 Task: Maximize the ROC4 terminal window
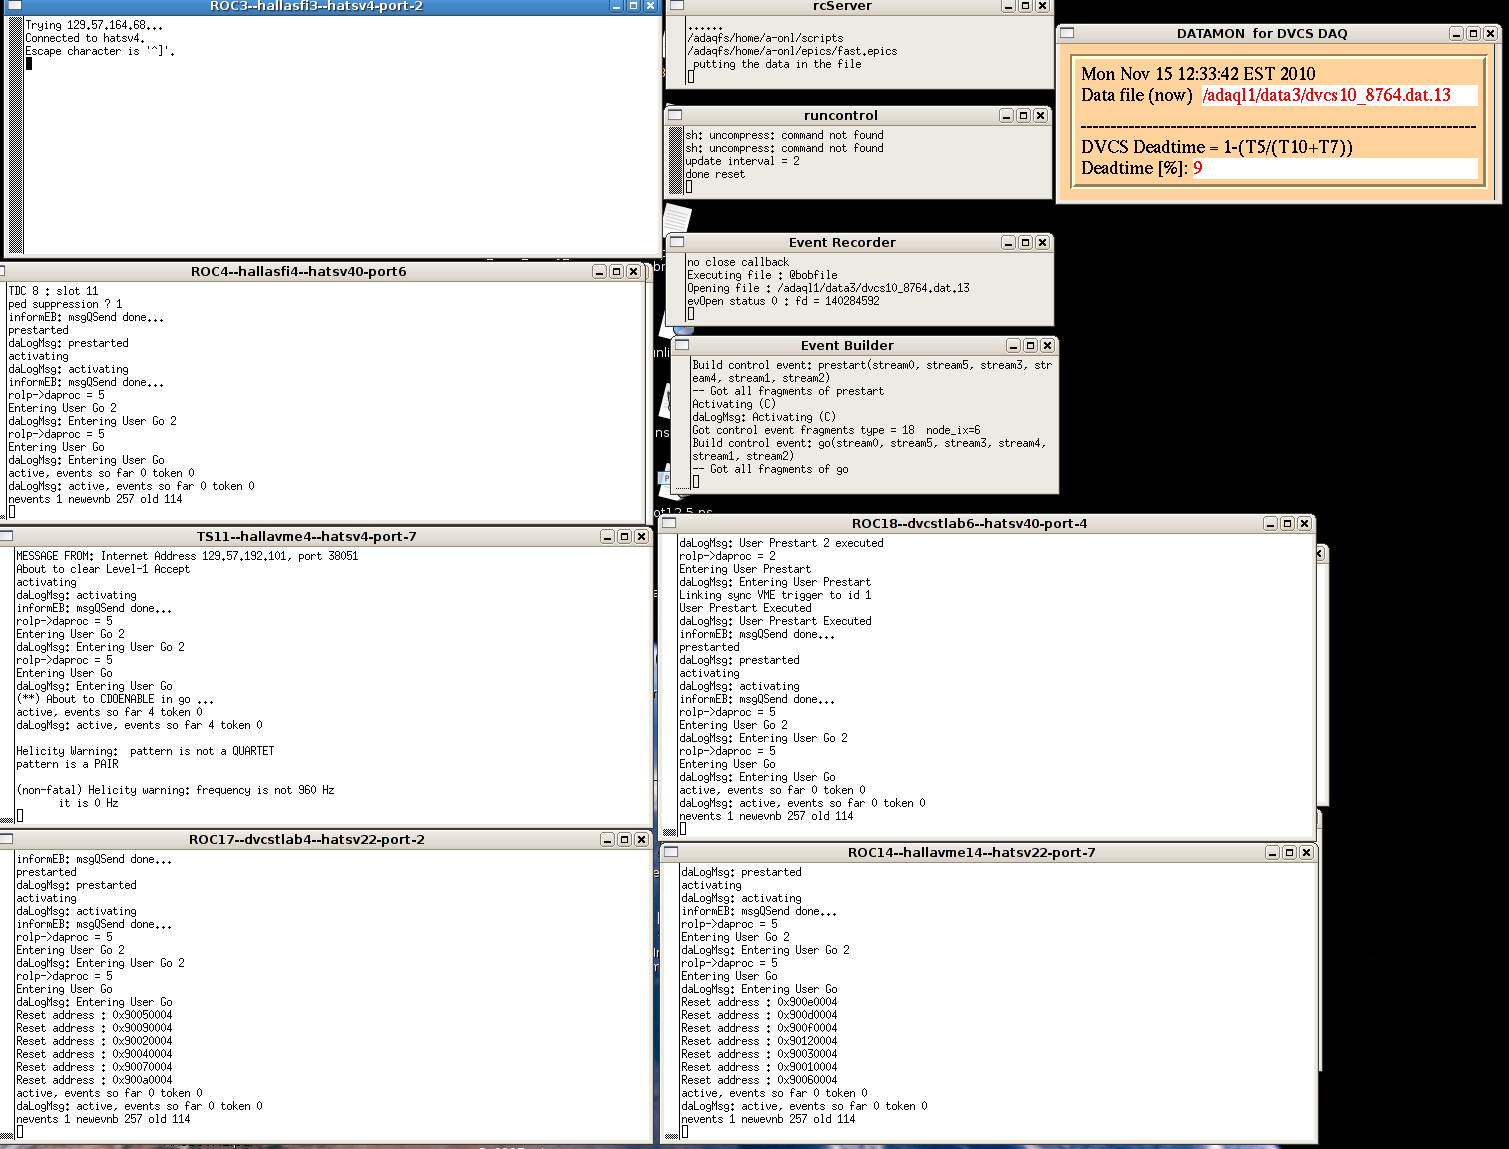point(616,271)
